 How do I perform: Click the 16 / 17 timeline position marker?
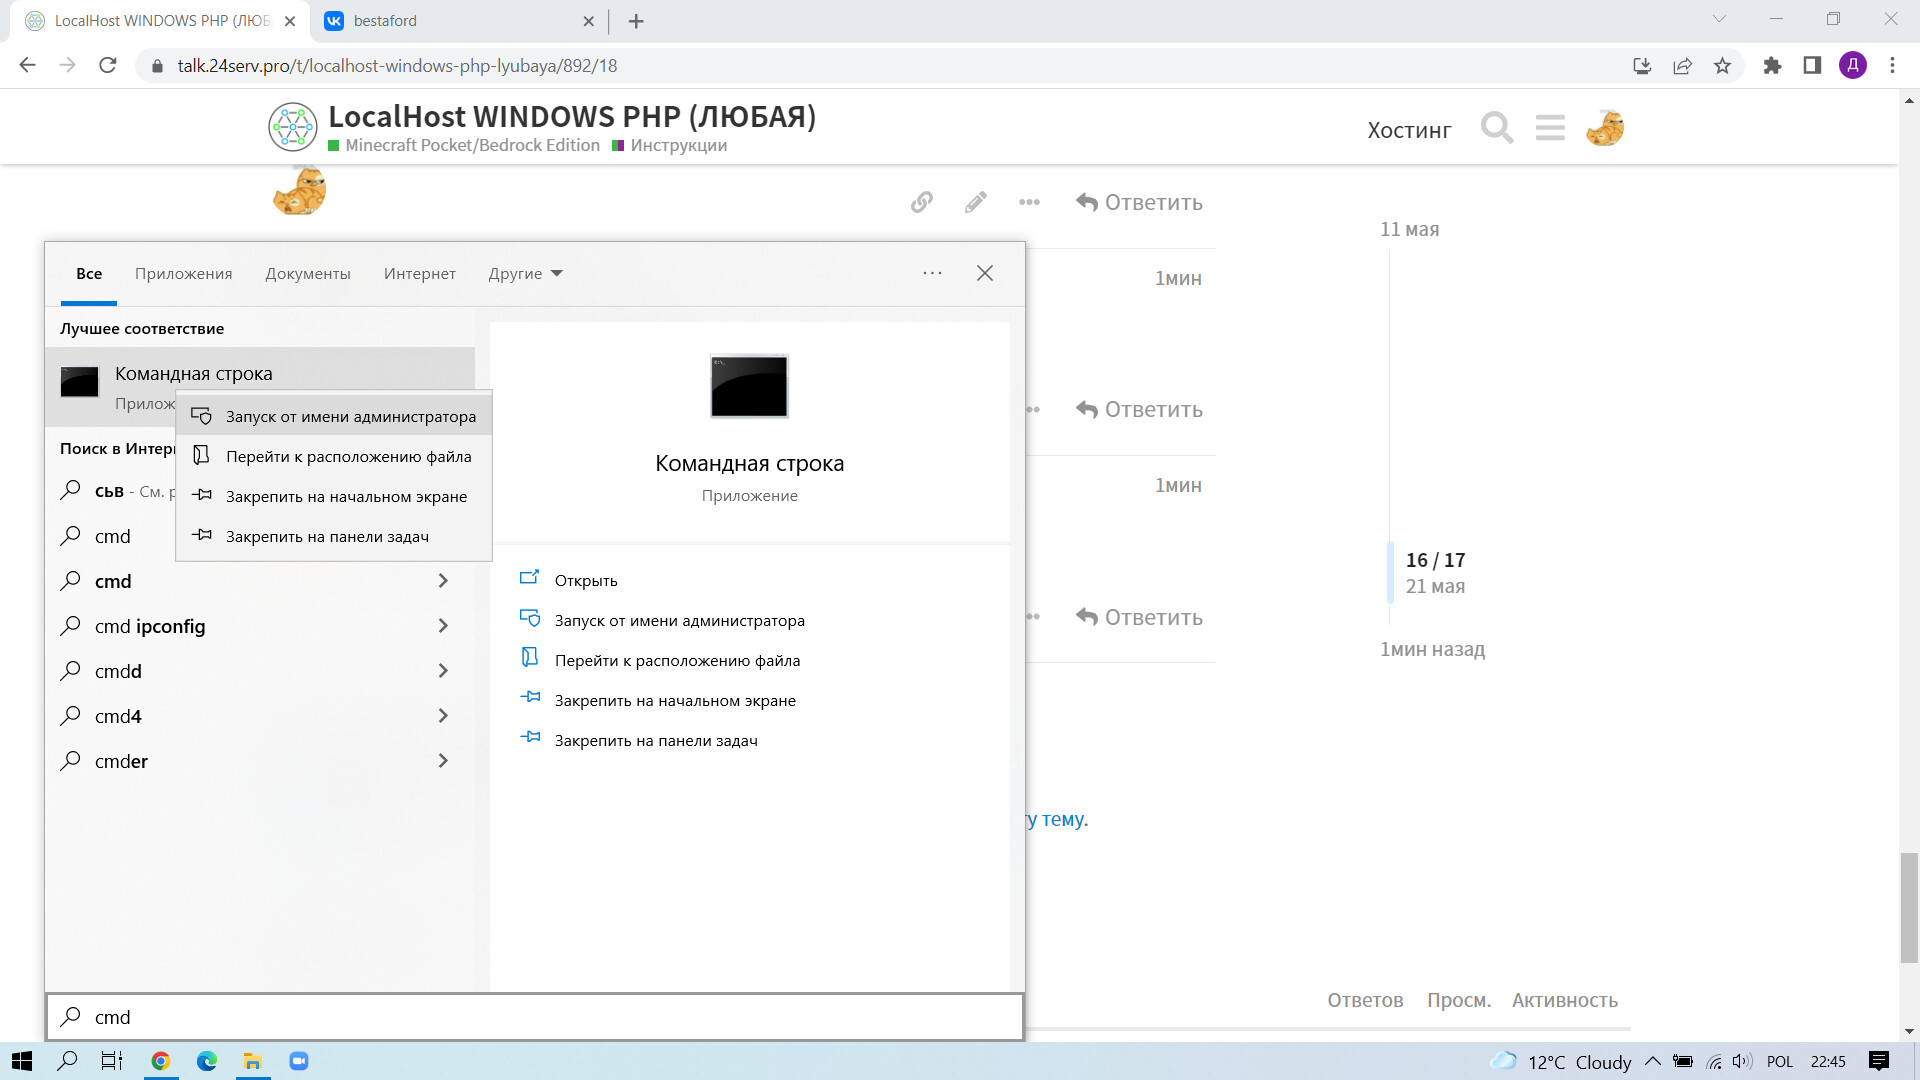(1435, 561)
